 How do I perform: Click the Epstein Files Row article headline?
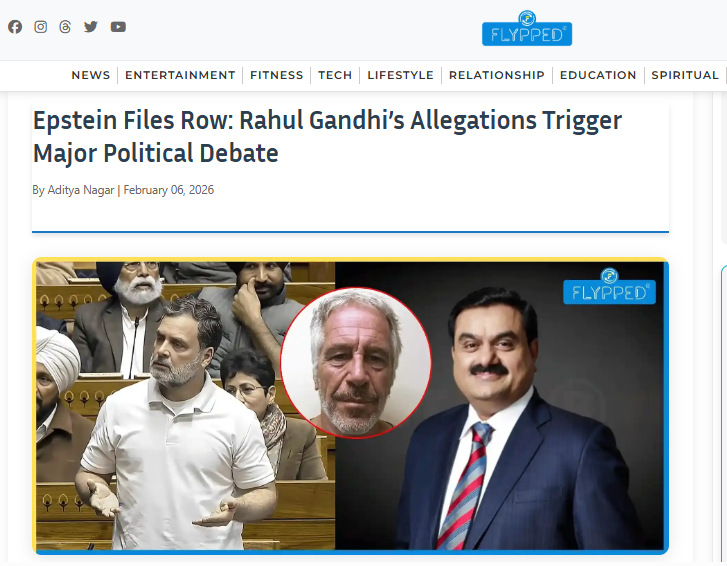click(327, 137)
